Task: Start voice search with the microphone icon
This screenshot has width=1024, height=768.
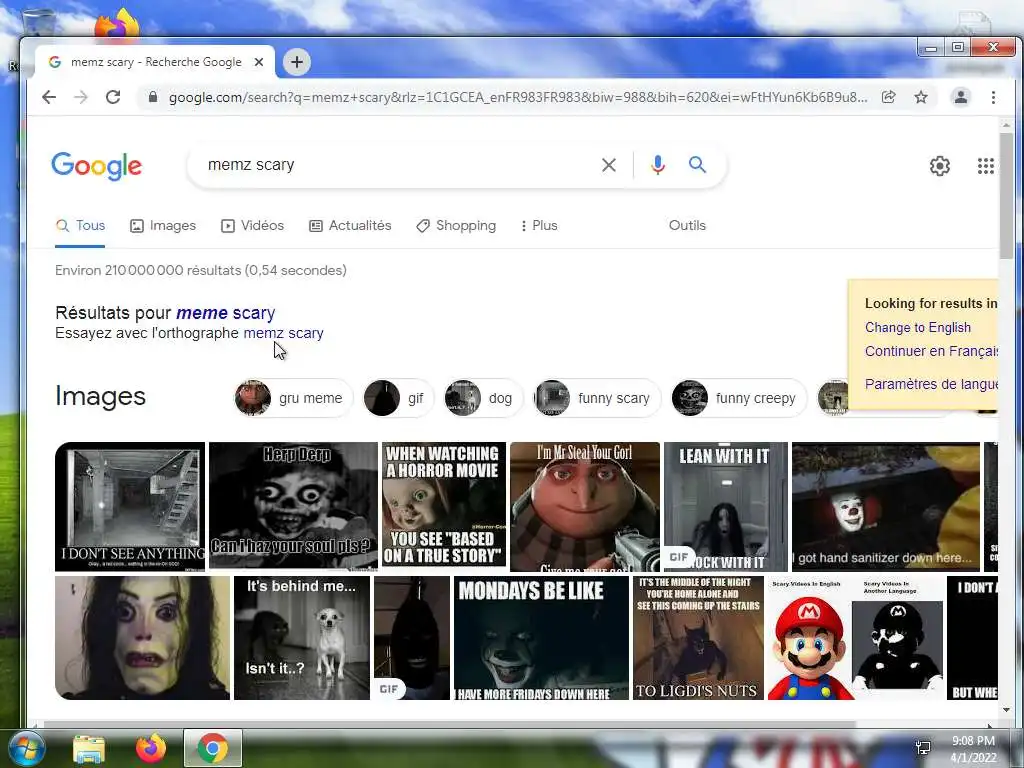Action: coord(658,165)
